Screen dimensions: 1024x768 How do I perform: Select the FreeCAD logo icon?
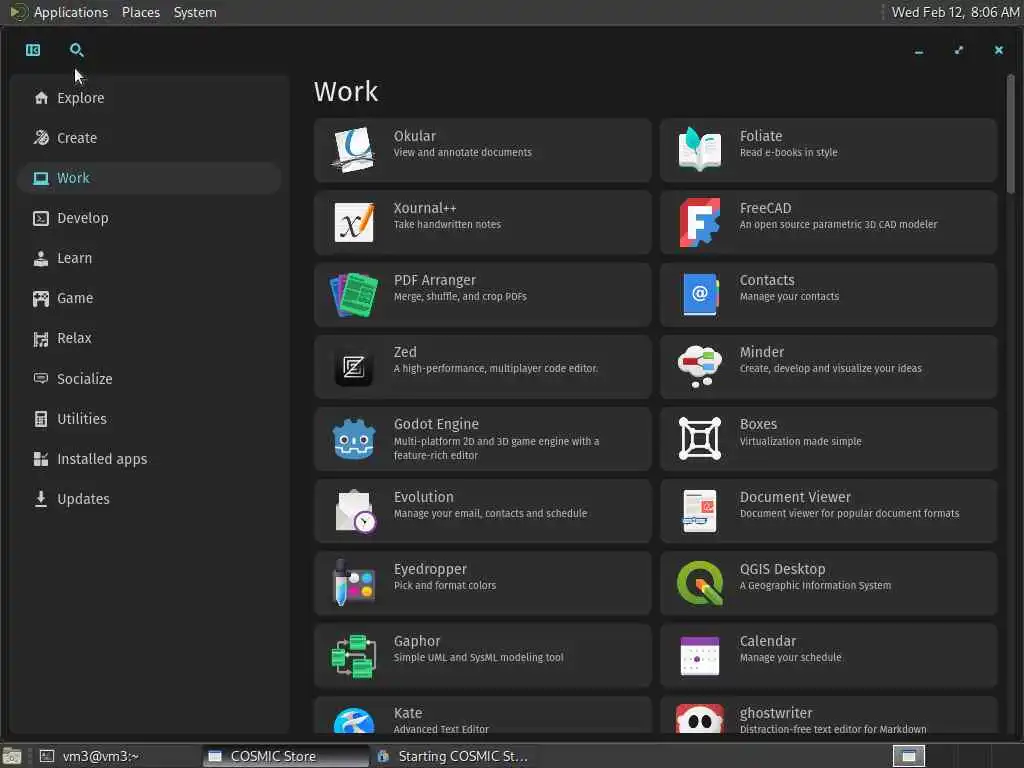click(699, 222)
